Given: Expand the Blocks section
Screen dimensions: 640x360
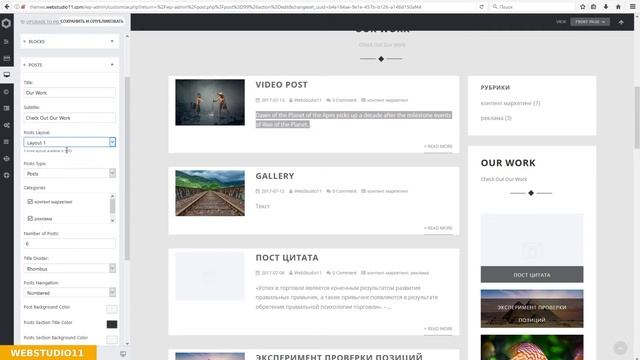Looking at the screenshot, I should [x=70, y=41].
